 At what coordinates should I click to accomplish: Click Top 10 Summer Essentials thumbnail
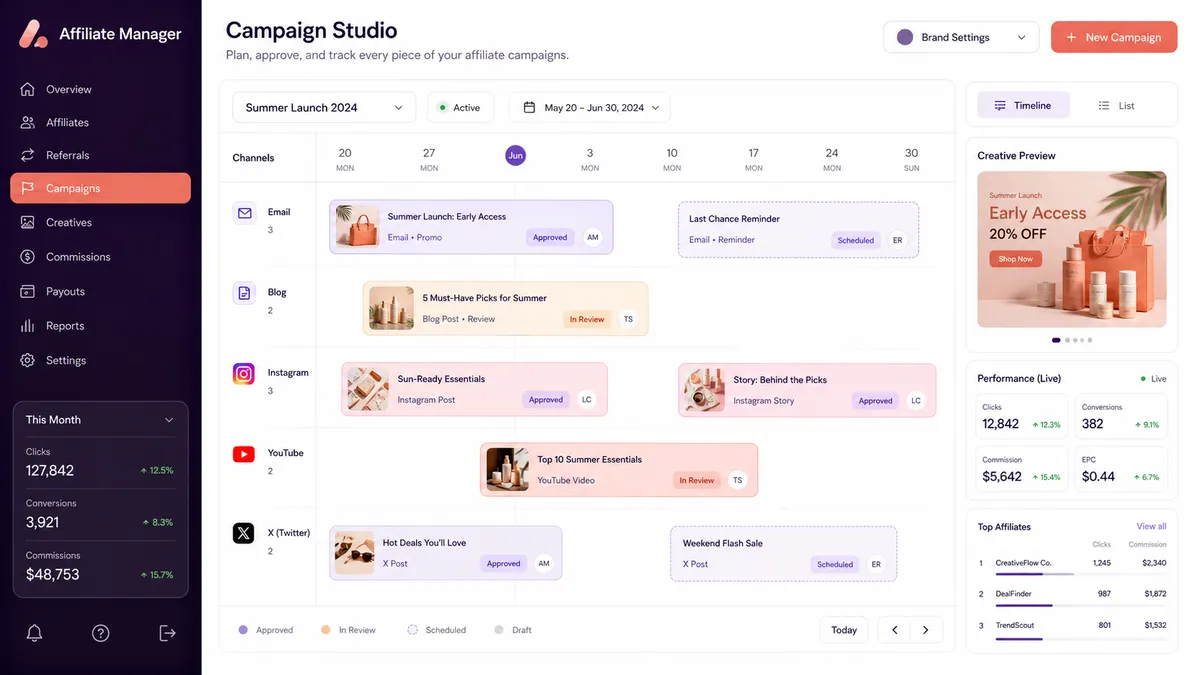pyautogui.click(x=507, y=470)
